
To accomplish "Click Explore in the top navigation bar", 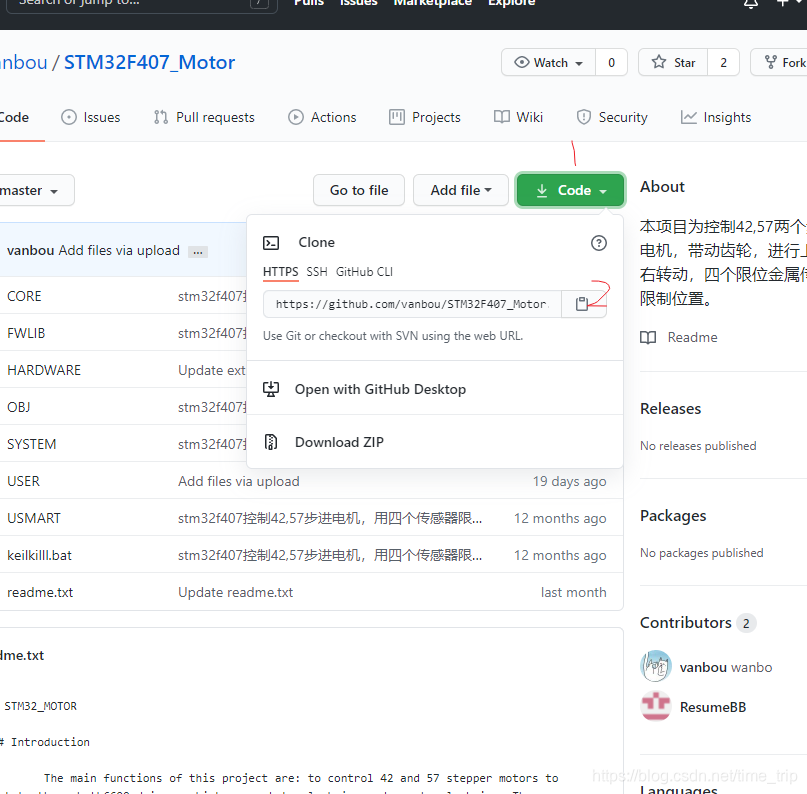I will [512, 3].
